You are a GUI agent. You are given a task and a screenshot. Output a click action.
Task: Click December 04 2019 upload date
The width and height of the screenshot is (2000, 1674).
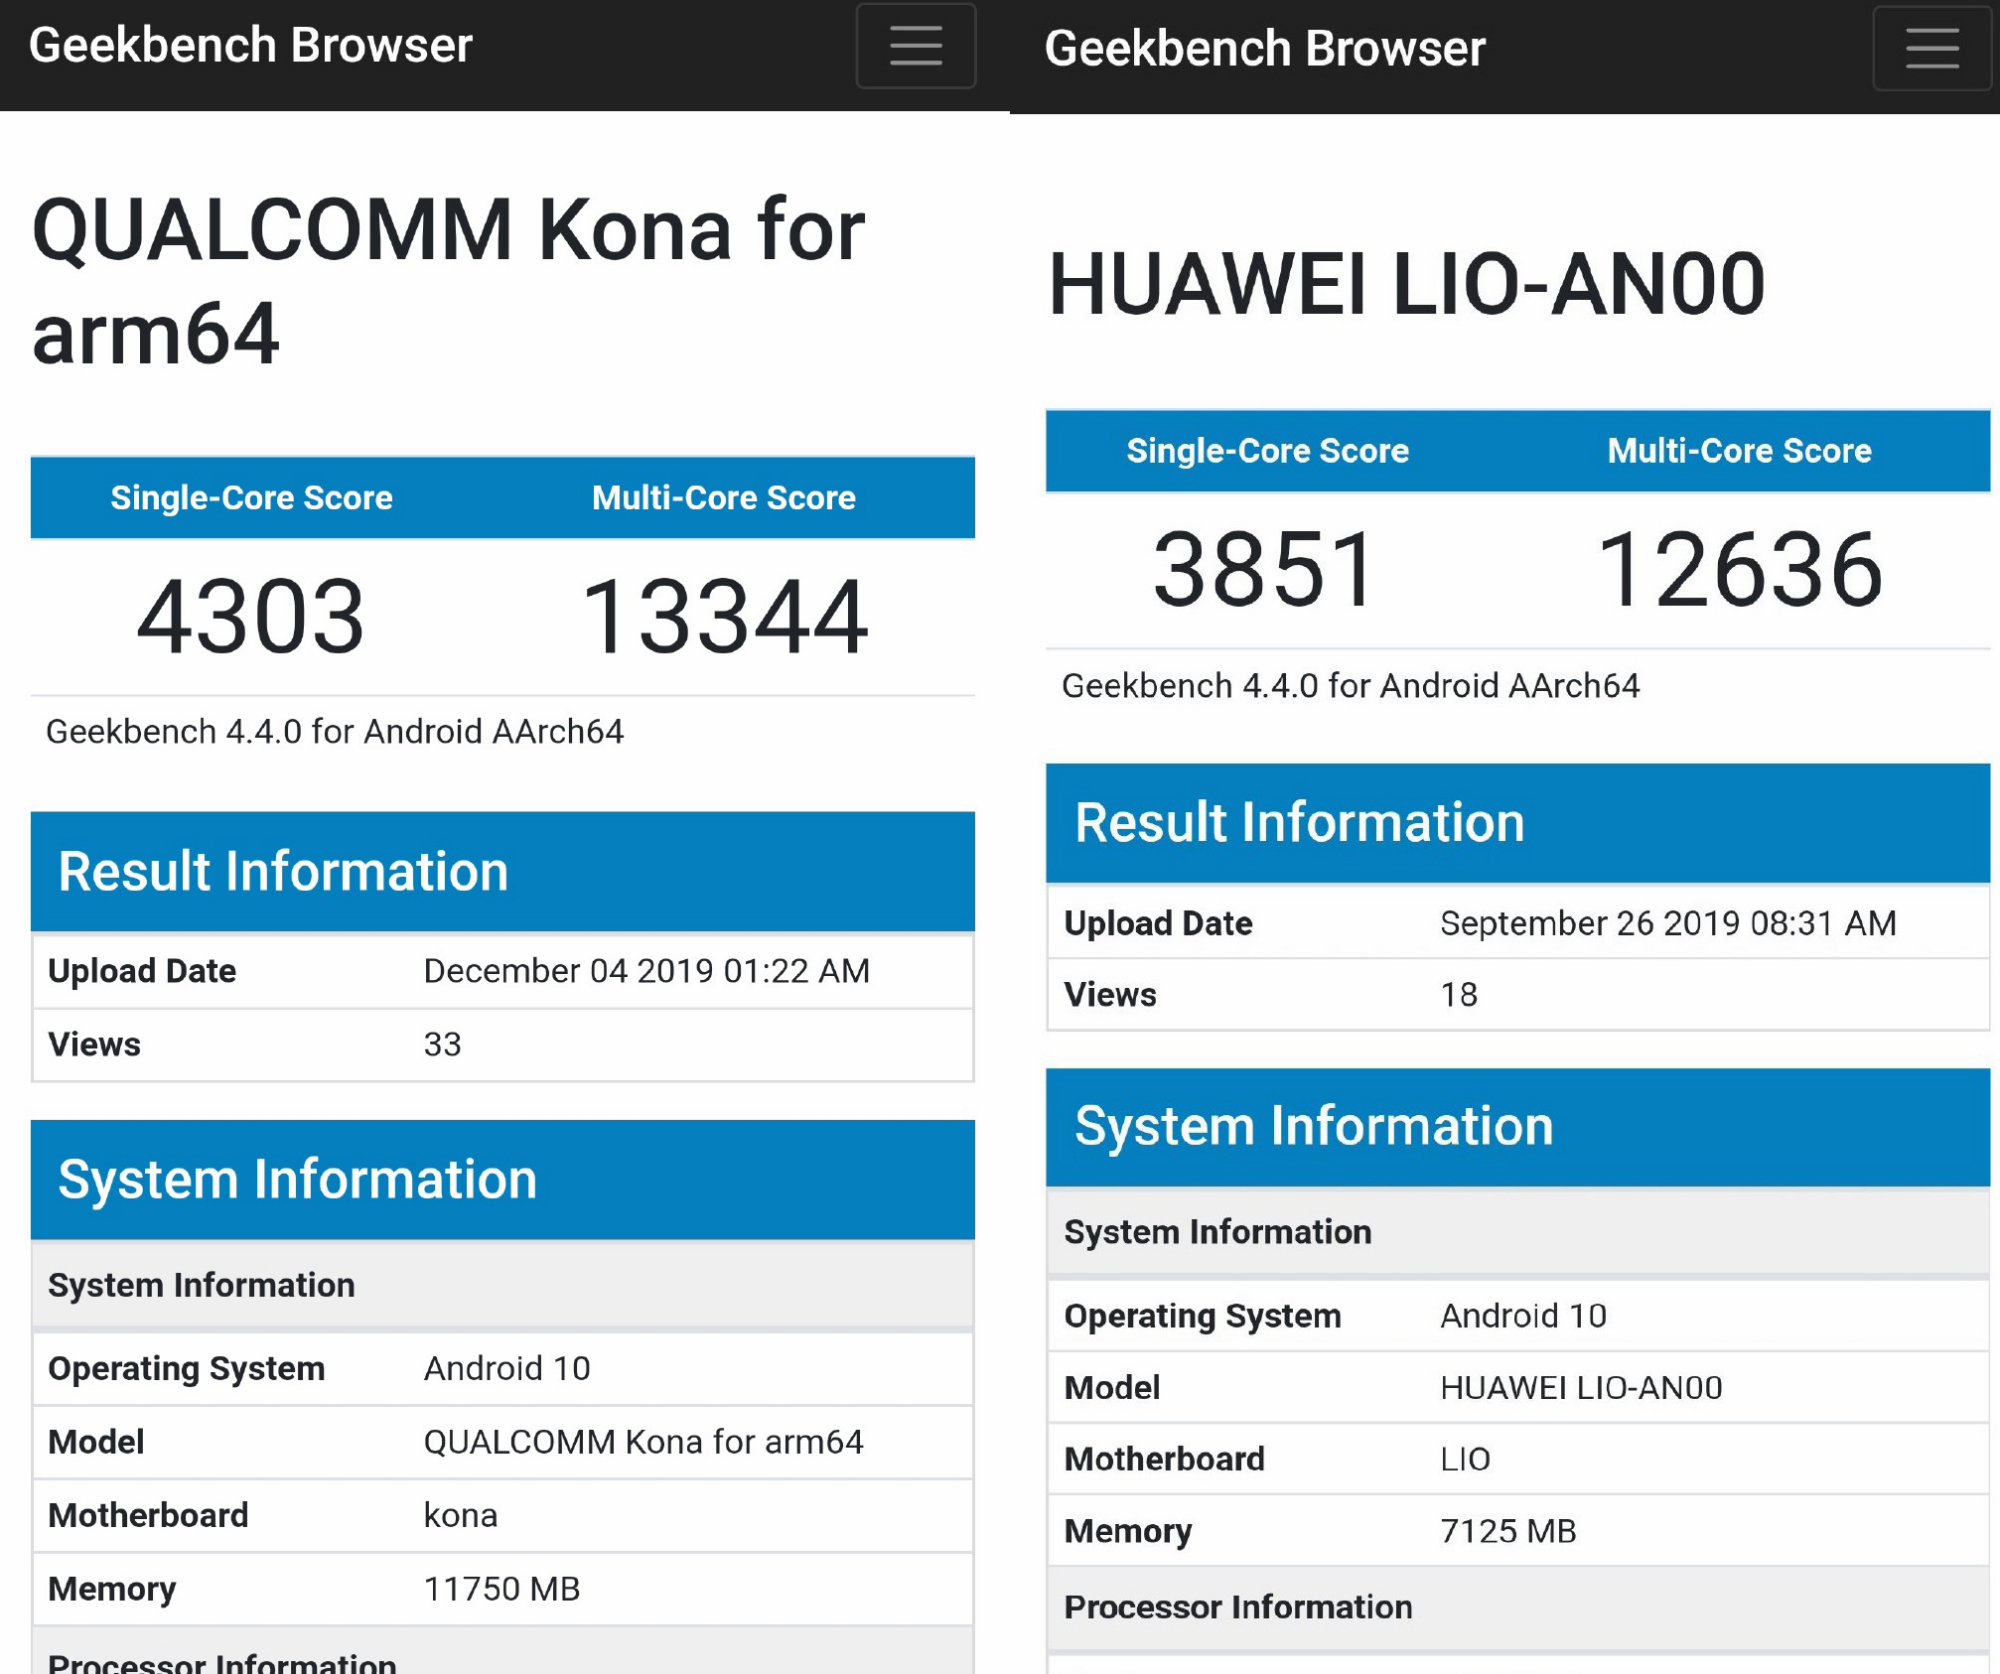(646, 971)
